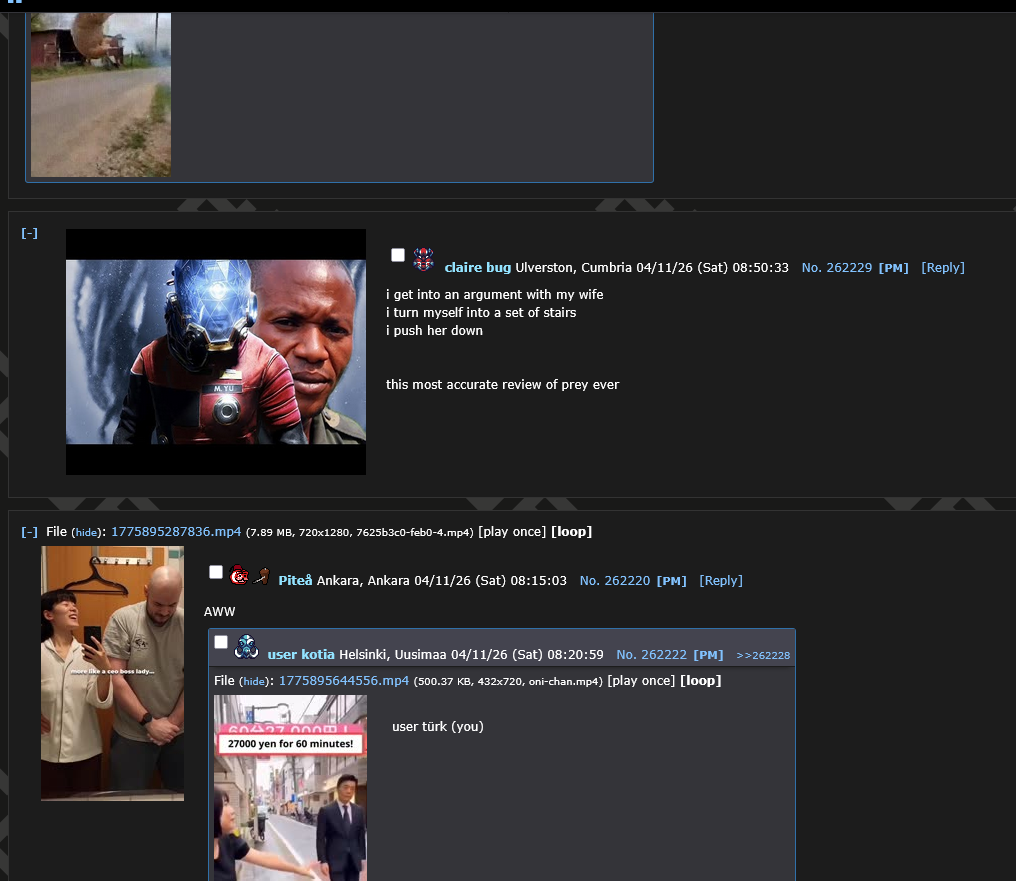The height and width of the screenshot is (881, 1016).
Task: Tick the checkbox on claire bug's post
Action: click(x=398, y=255)
